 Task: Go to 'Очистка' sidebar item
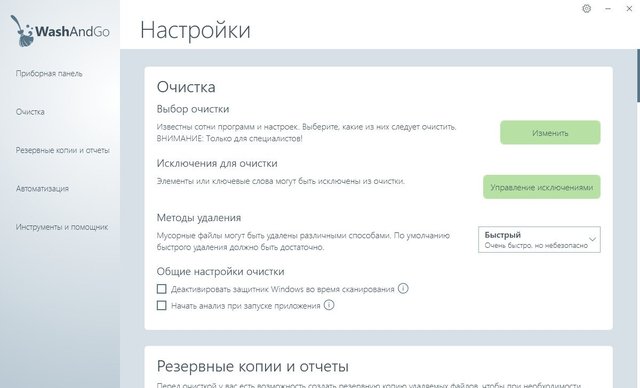30,112
